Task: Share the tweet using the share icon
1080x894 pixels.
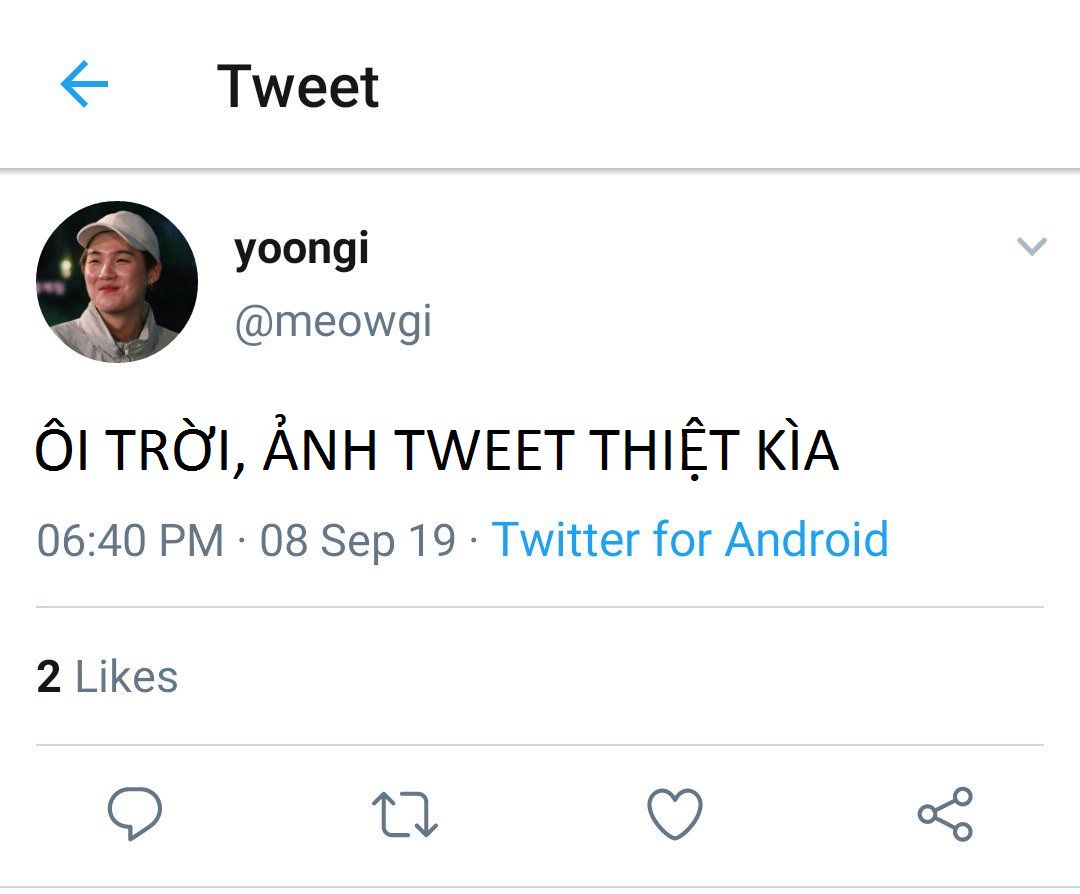Action: 945,813
